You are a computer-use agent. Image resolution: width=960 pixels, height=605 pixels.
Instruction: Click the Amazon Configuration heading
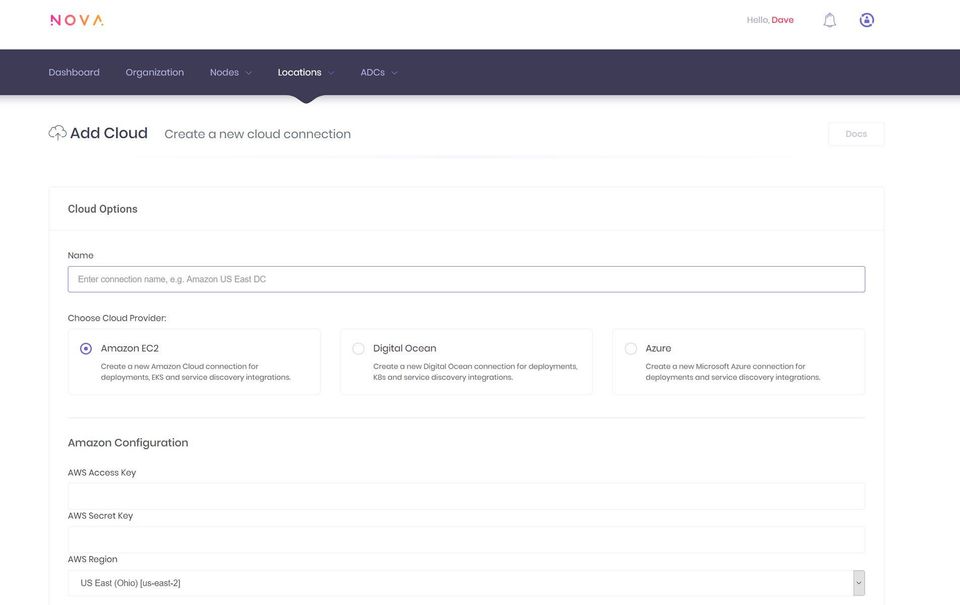pyautogui.click(x=128, y=443)
